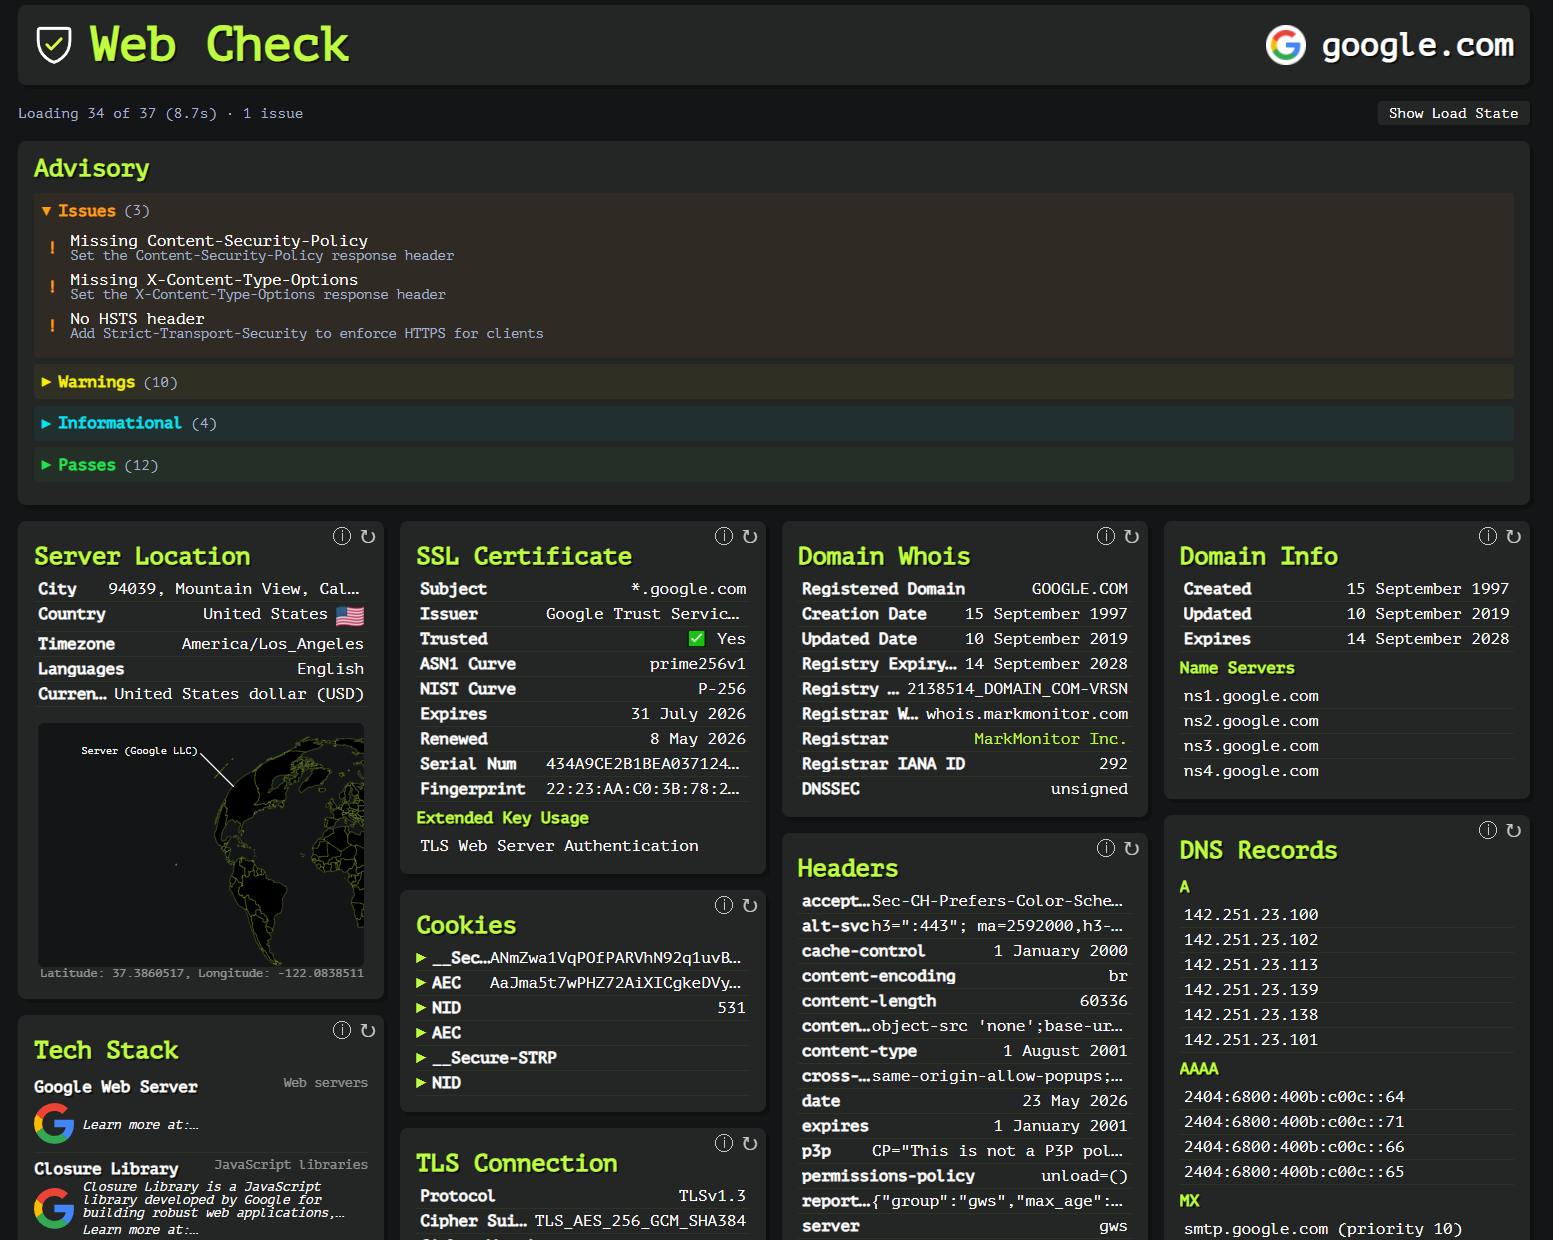Expand the __Secure-STRP cookie row

point(582,1058)
